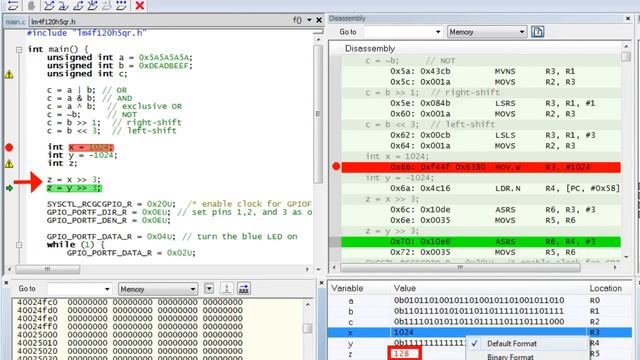
Task: Select variable a row in Locals
Action: pos(480,301)
